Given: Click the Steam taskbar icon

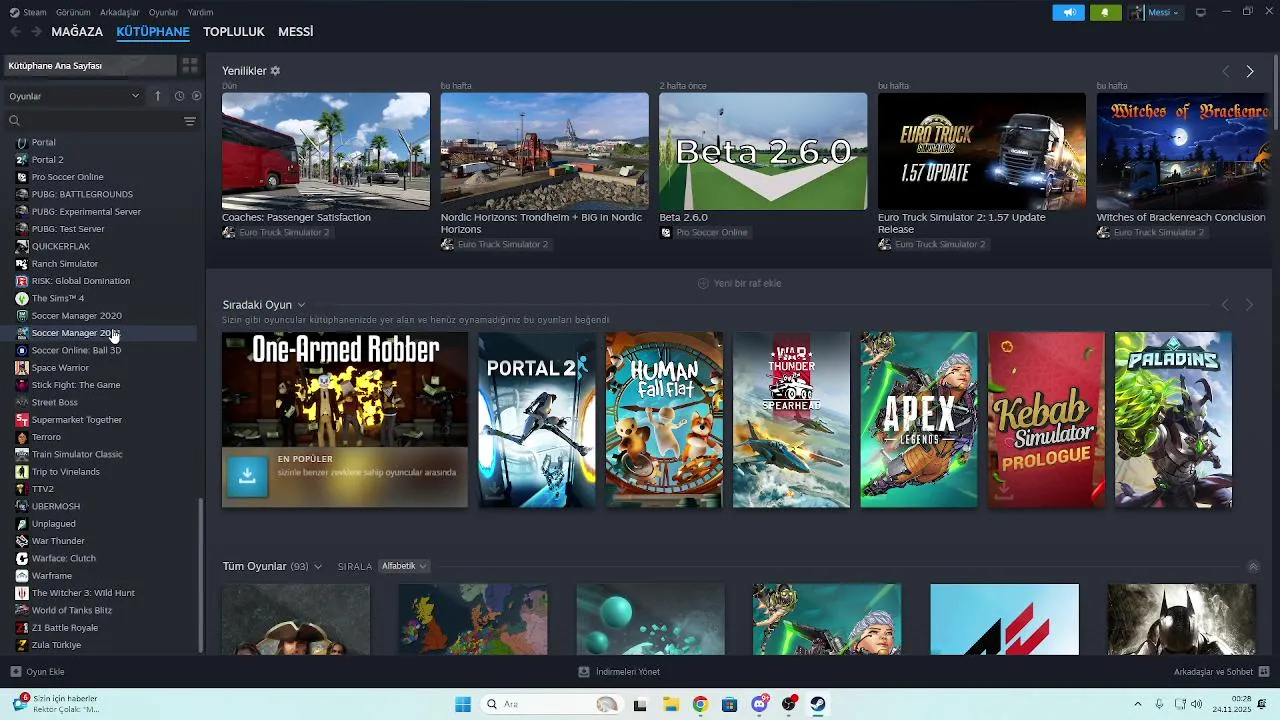Looking at the screenshot, I should click(818, 704).
